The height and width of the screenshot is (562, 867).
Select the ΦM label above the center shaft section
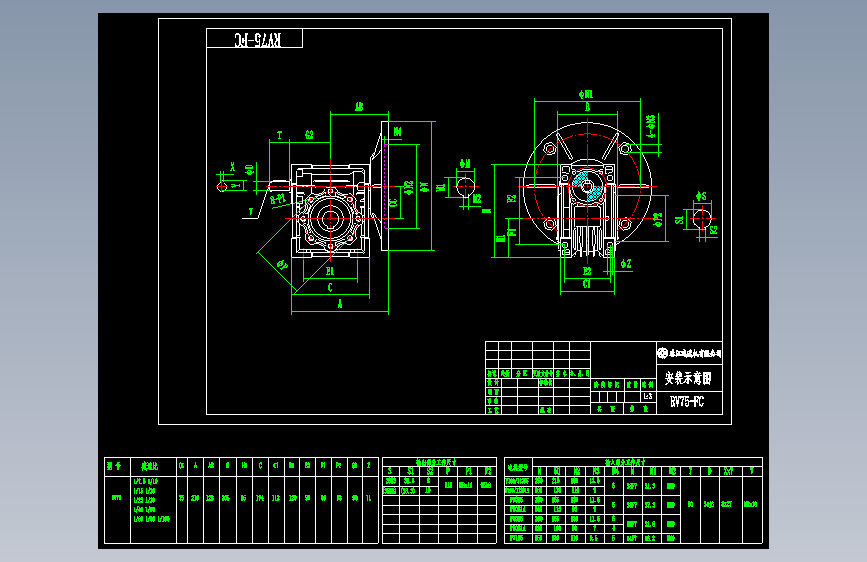point(465,164)
